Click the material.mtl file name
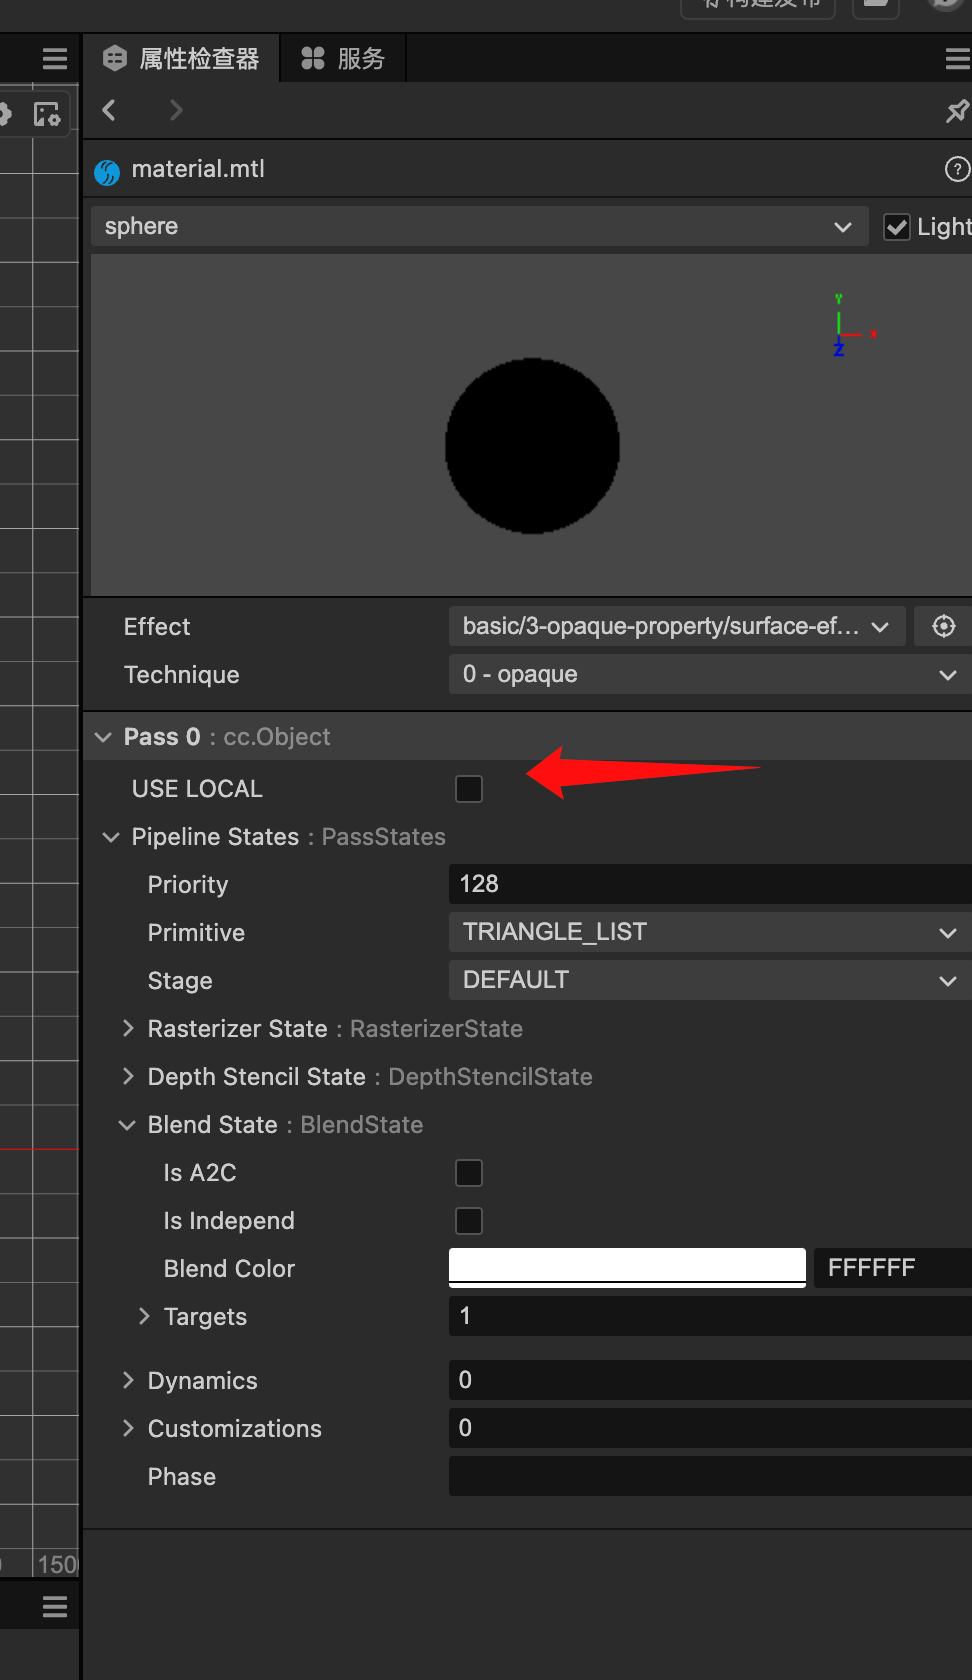 198,169
